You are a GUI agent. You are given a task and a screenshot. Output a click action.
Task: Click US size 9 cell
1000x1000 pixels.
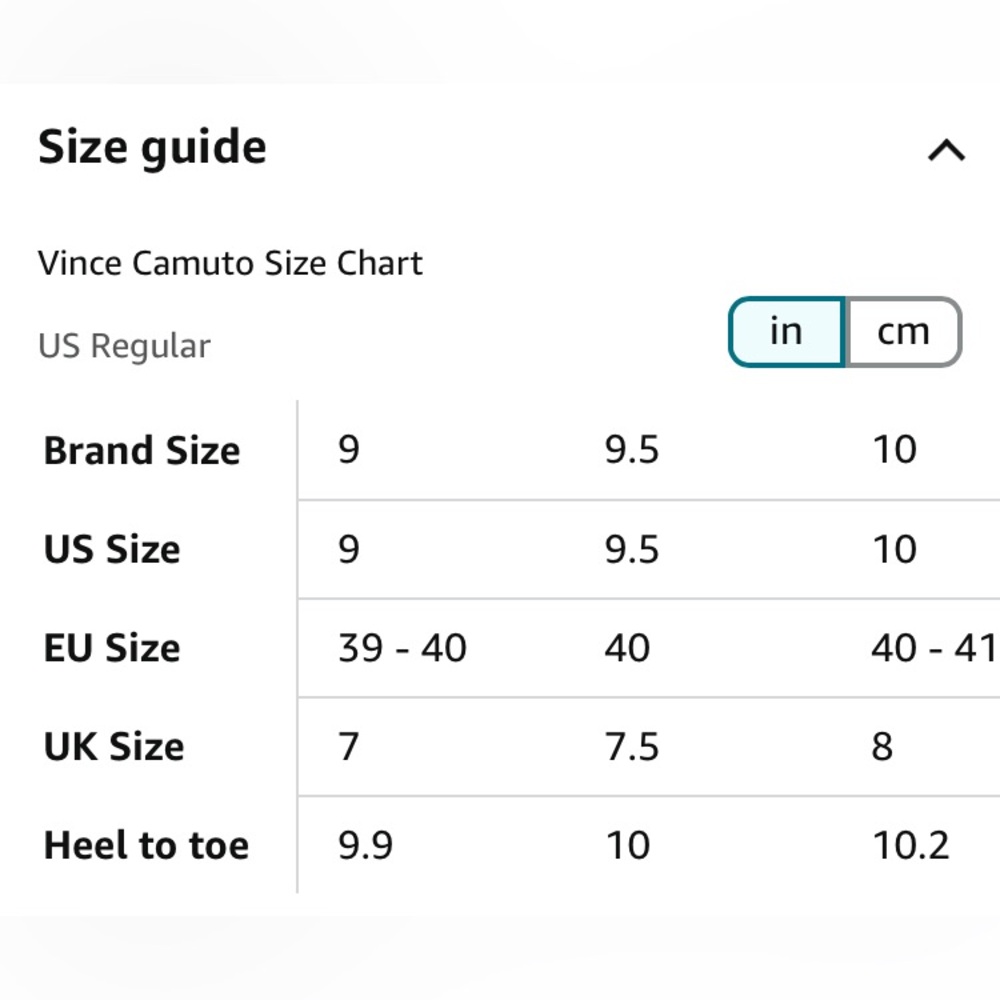(x=349, y=549)
